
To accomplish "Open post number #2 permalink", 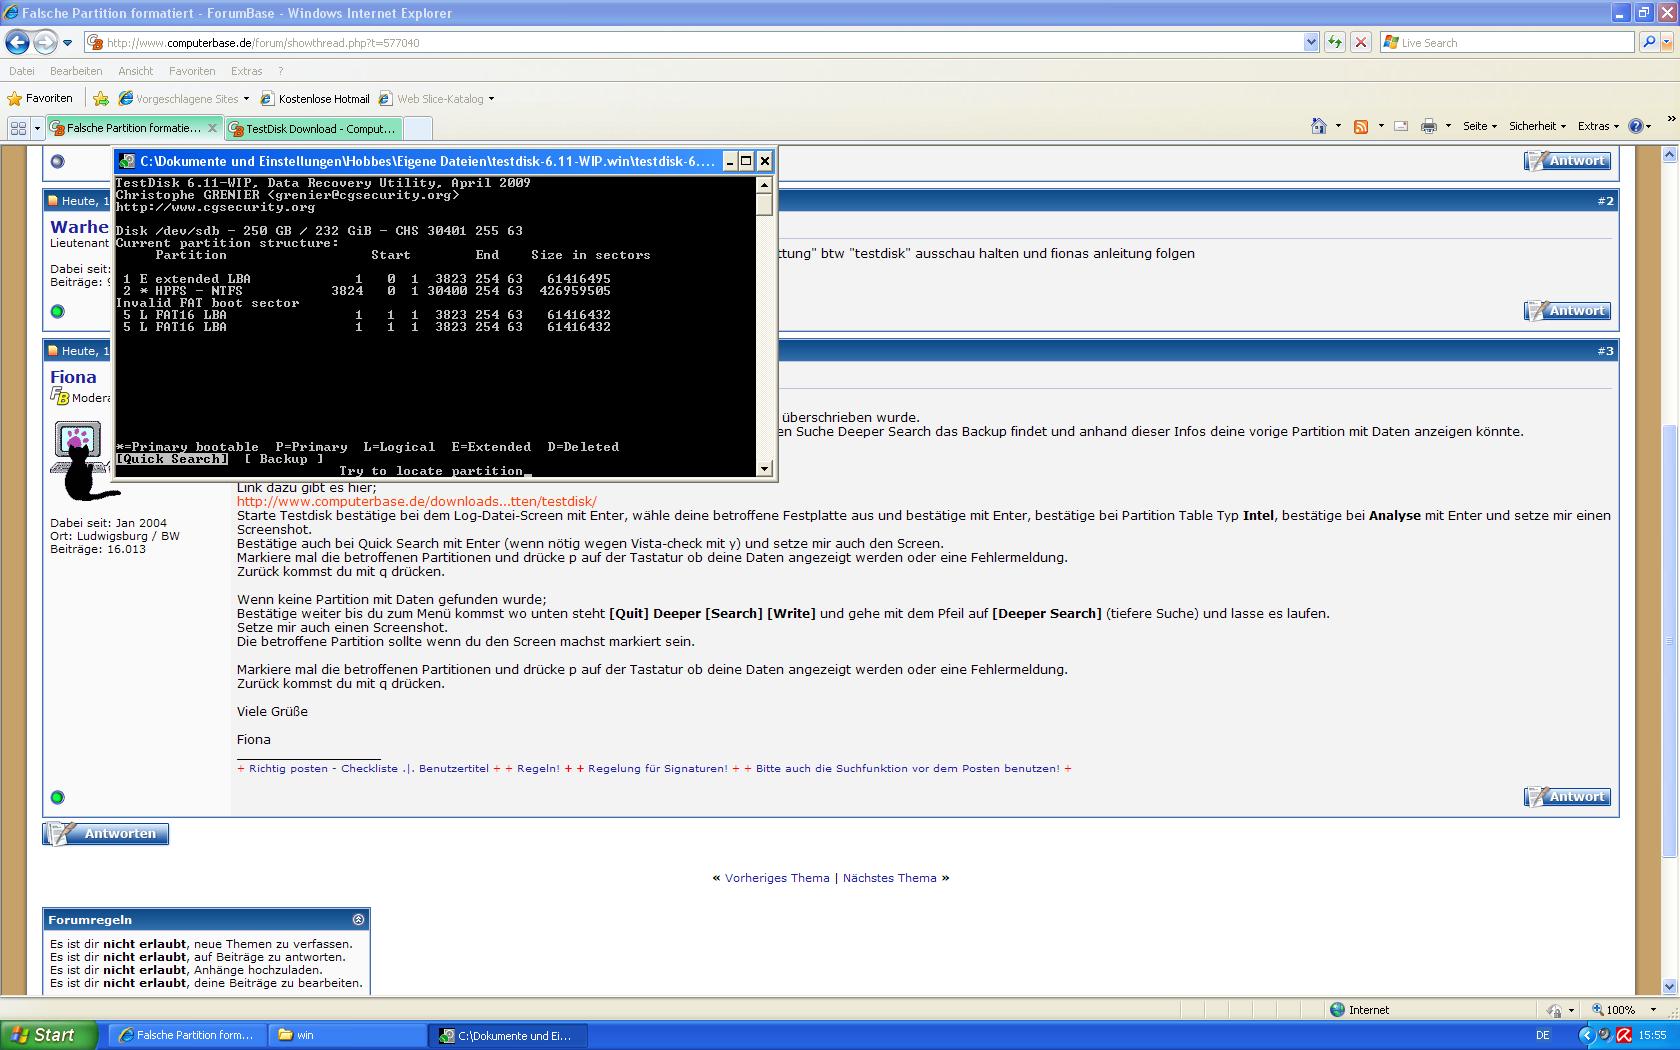I will click(x=1605, y=201).
